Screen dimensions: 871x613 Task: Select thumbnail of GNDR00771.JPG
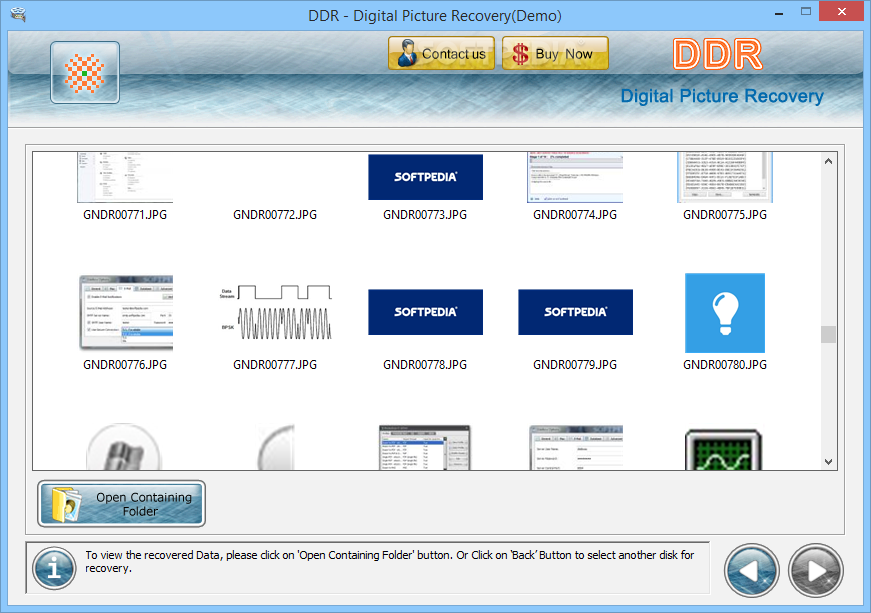tap(125, 177)
